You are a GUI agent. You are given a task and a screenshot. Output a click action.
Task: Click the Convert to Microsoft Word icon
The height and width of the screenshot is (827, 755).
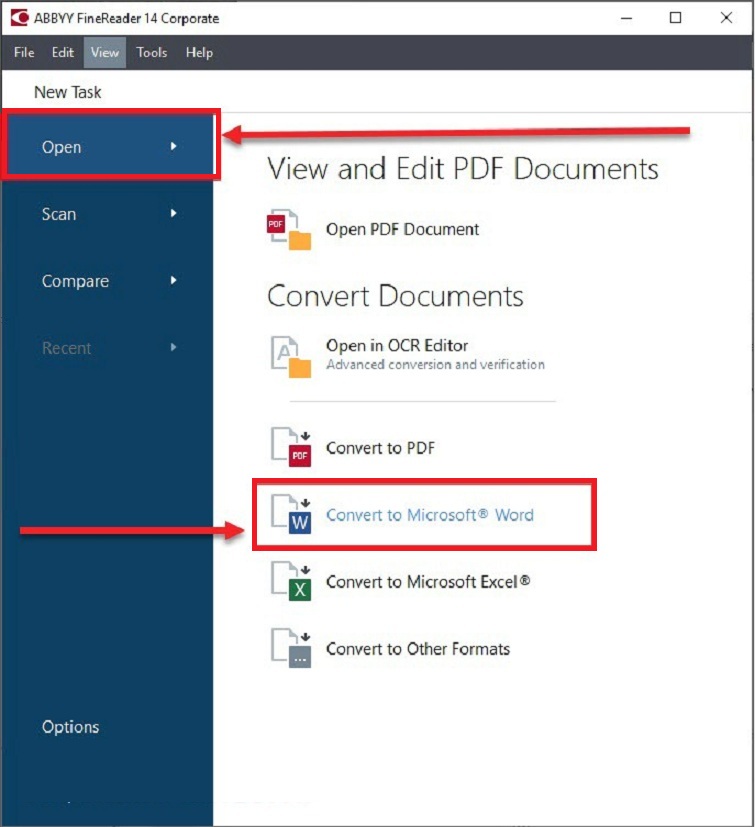291,515
